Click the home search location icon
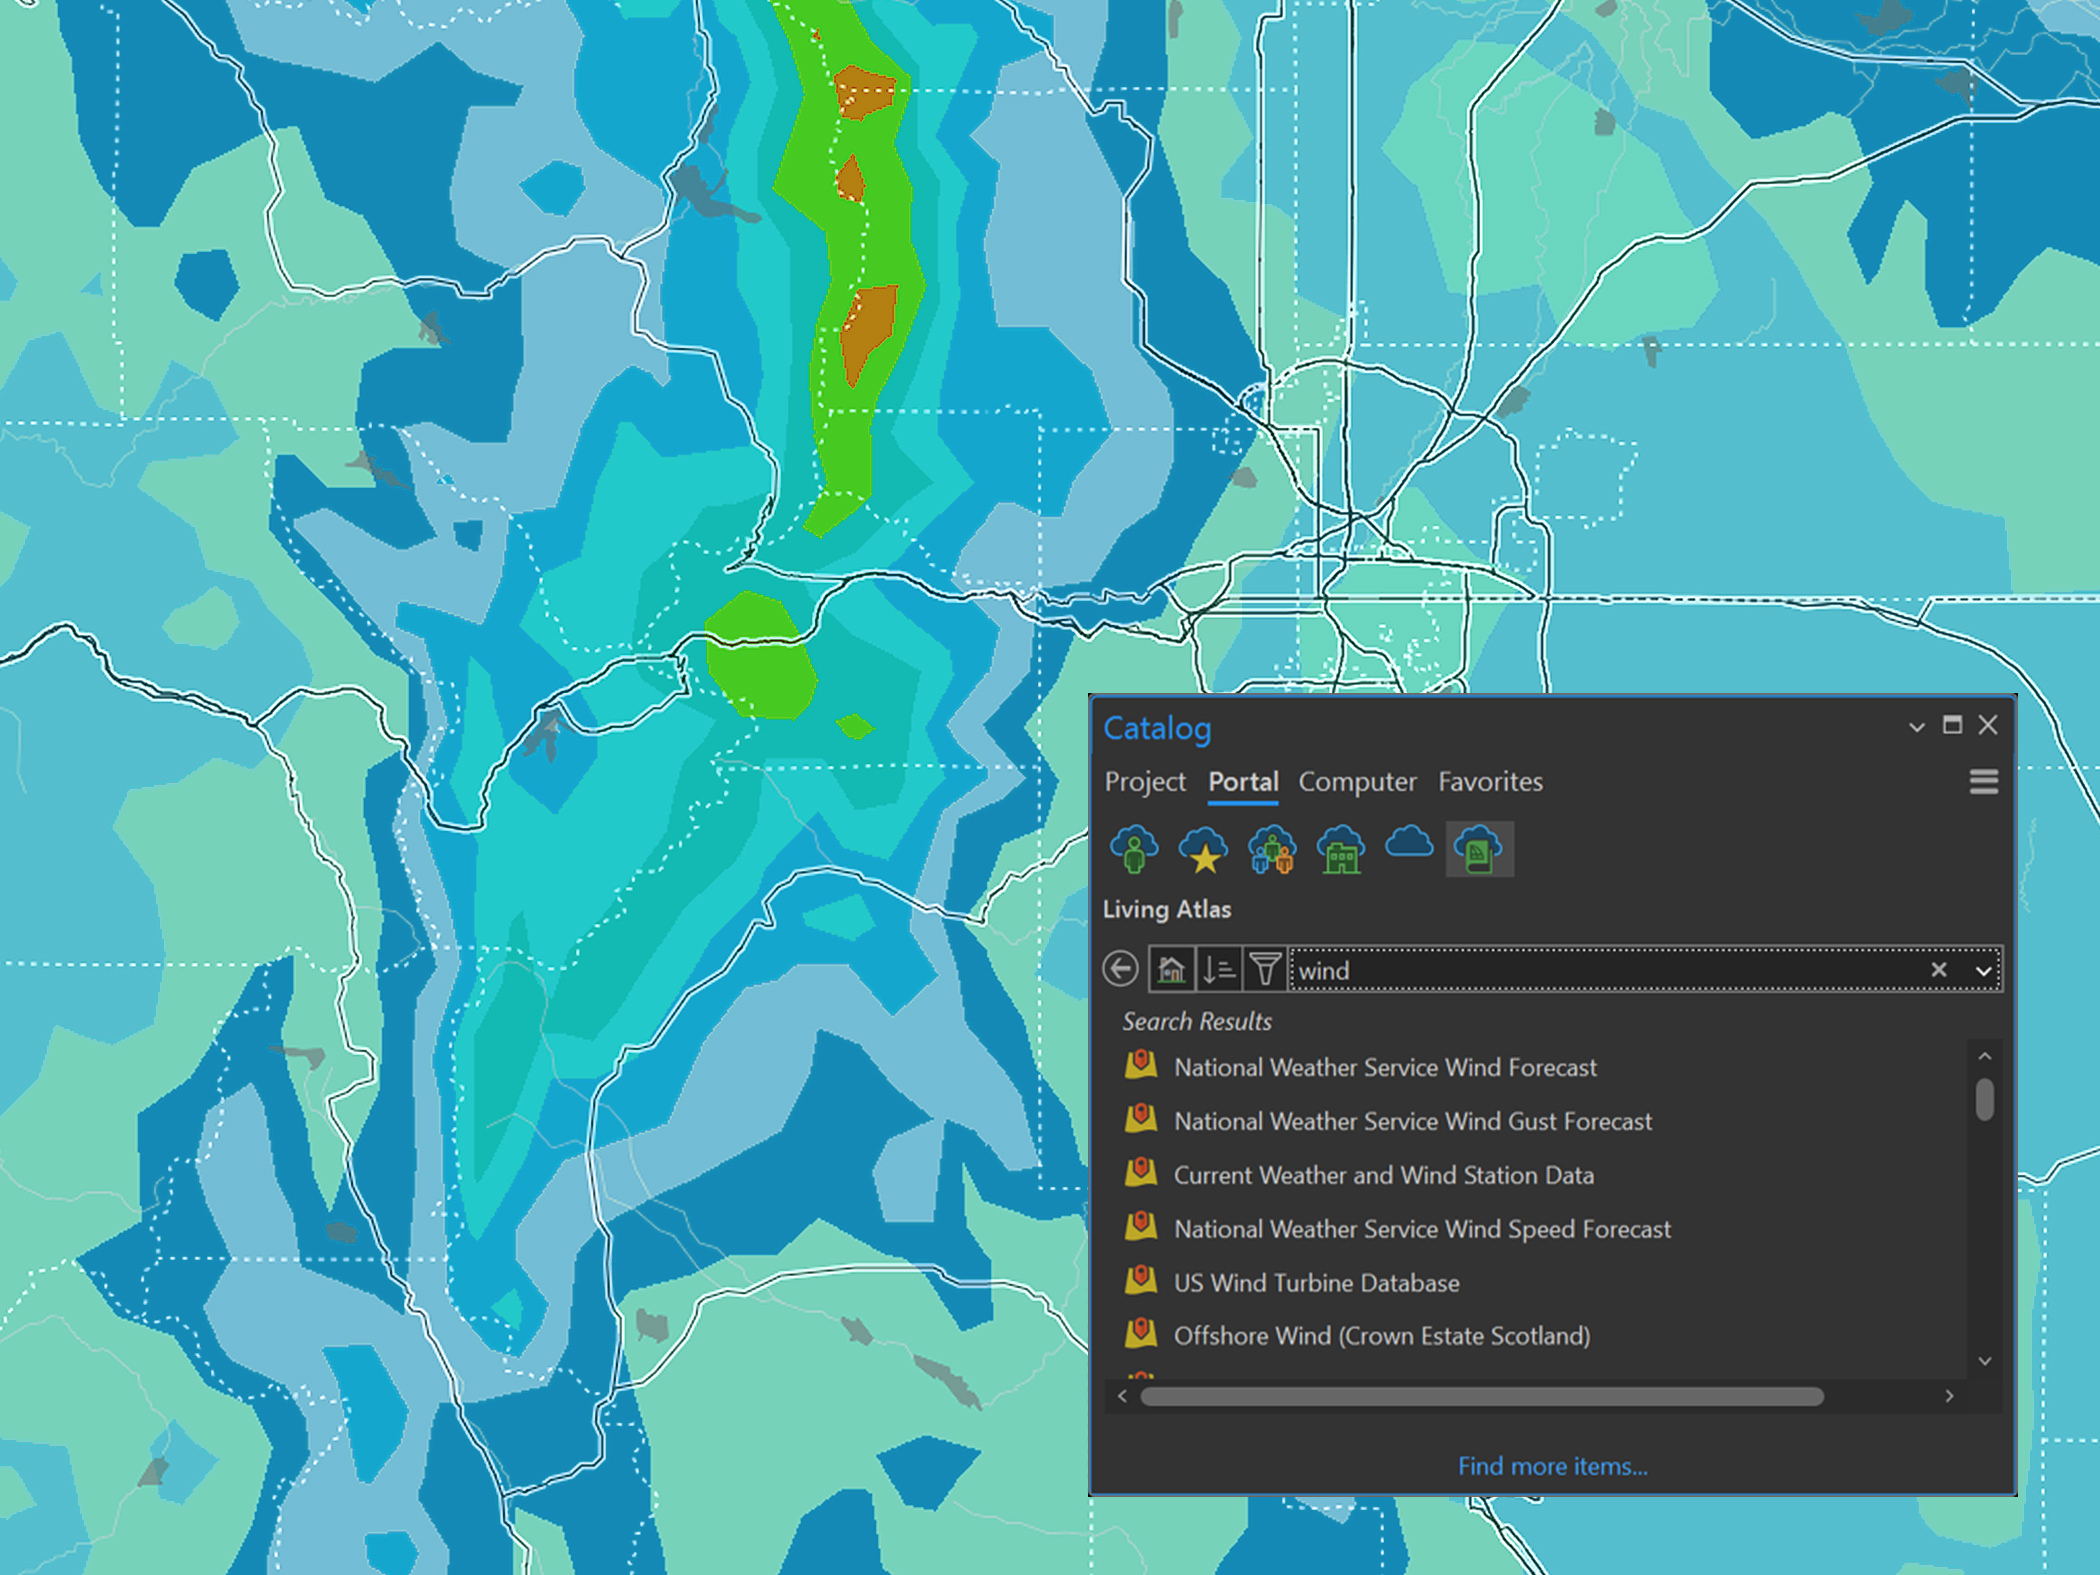The width and height of the screenshot is (2100, 1575). 1171,969
